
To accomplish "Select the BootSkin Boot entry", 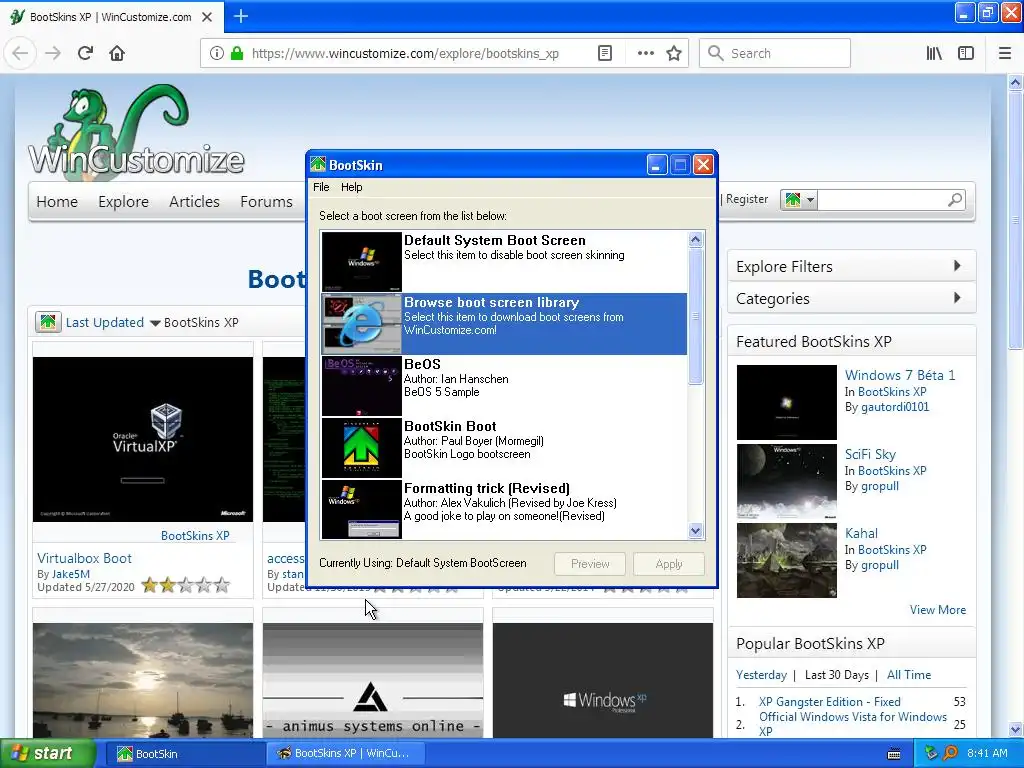I will 504,447.
